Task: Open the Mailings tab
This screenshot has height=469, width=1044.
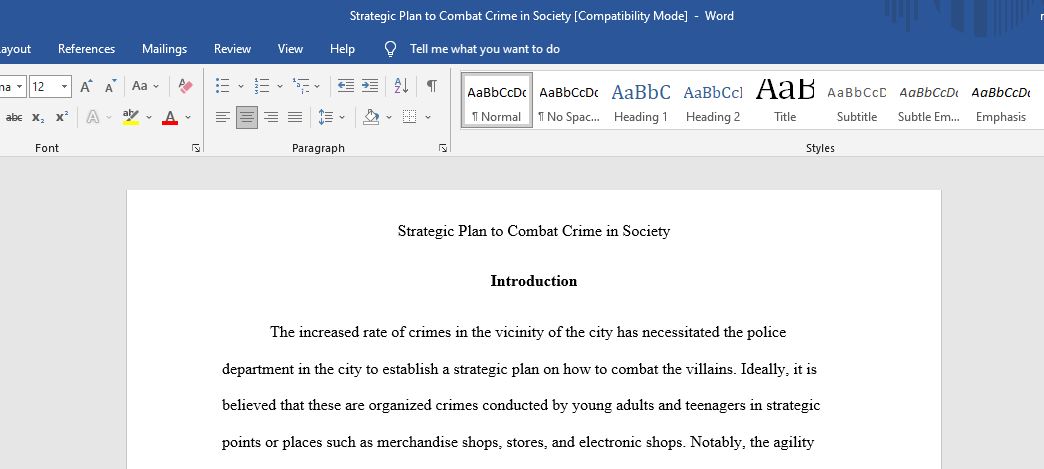Action: pos(164,49)
